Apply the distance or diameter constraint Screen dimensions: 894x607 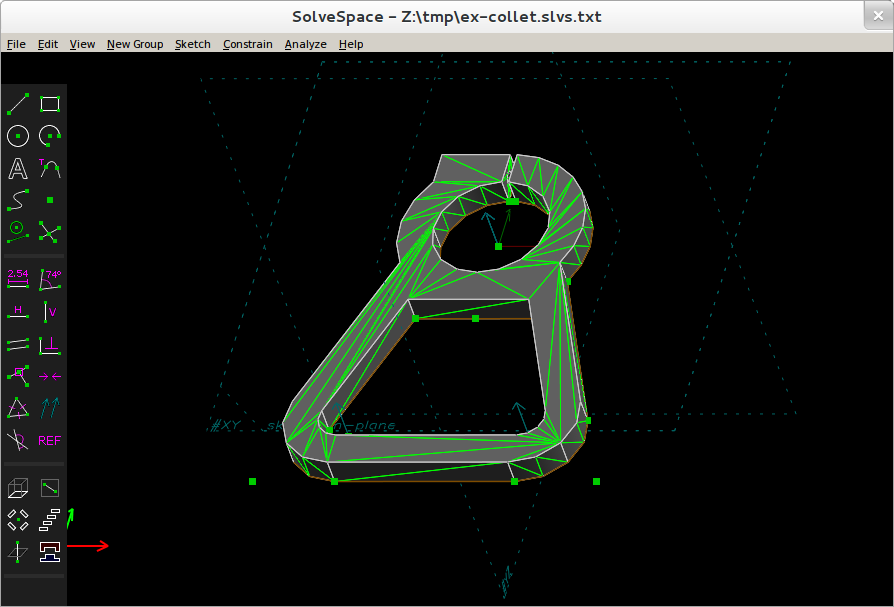coord(18,279)
